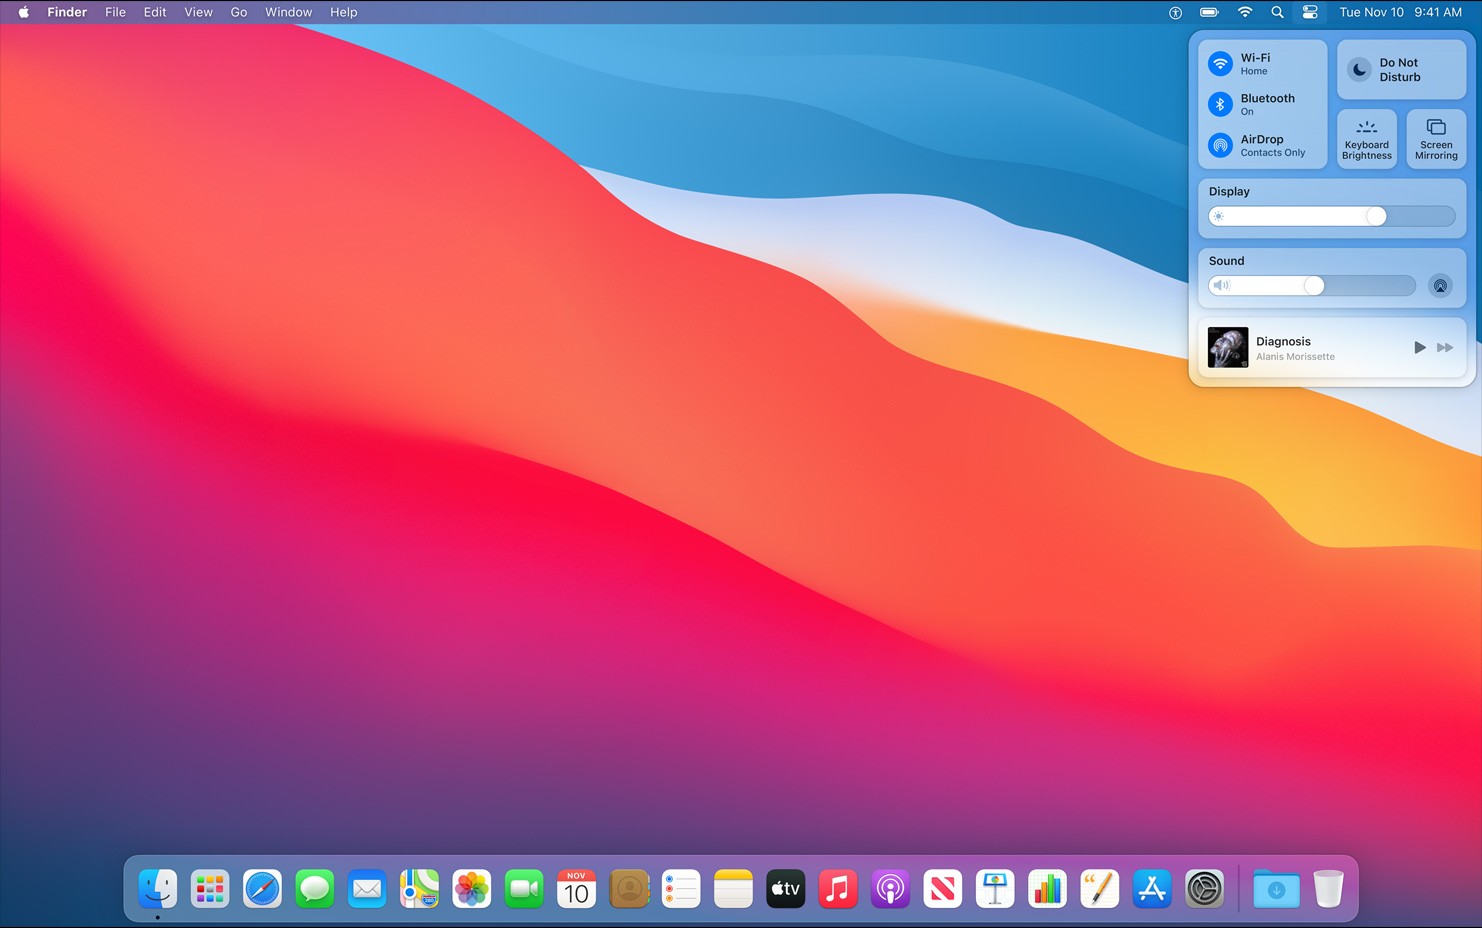The height and width of the screenshot is (928, 1482).
Task: Expand Screen Mirroring options
Action: 1436,139
